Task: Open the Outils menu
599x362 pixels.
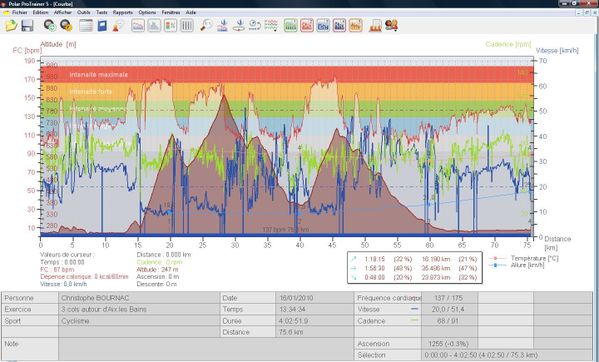Action: click(84, 13)
